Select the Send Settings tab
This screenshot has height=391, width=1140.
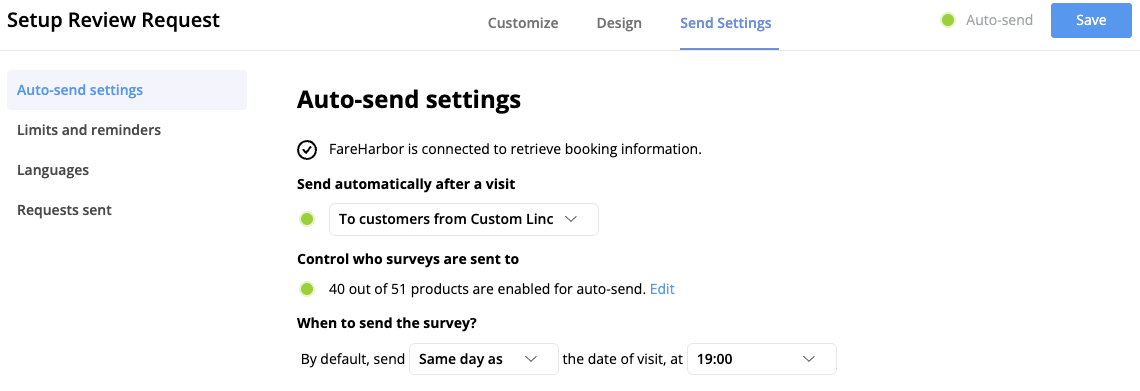pyautogui.click(x=726, y=23)
